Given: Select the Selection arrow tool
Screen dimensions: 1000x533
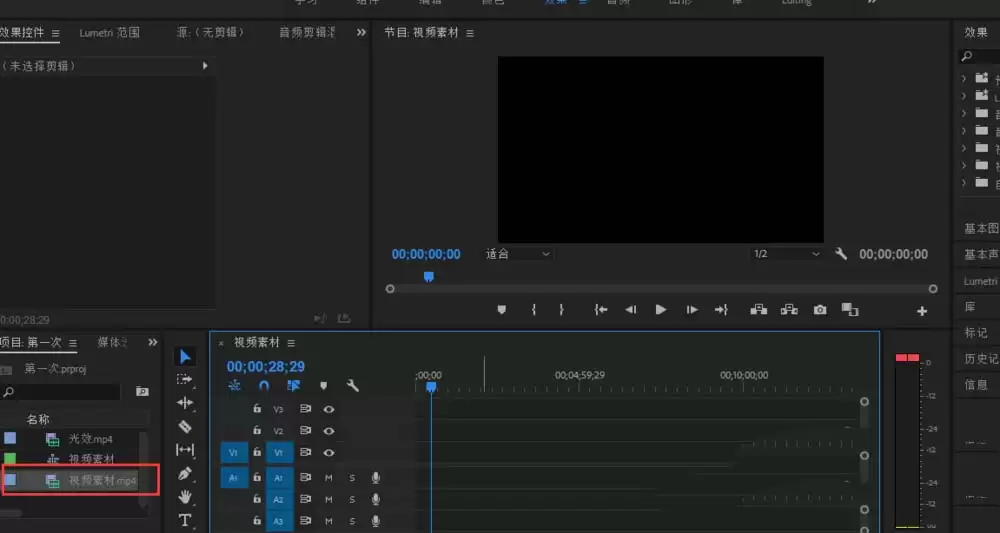Looking at the screenshot, I should (185, 357).
